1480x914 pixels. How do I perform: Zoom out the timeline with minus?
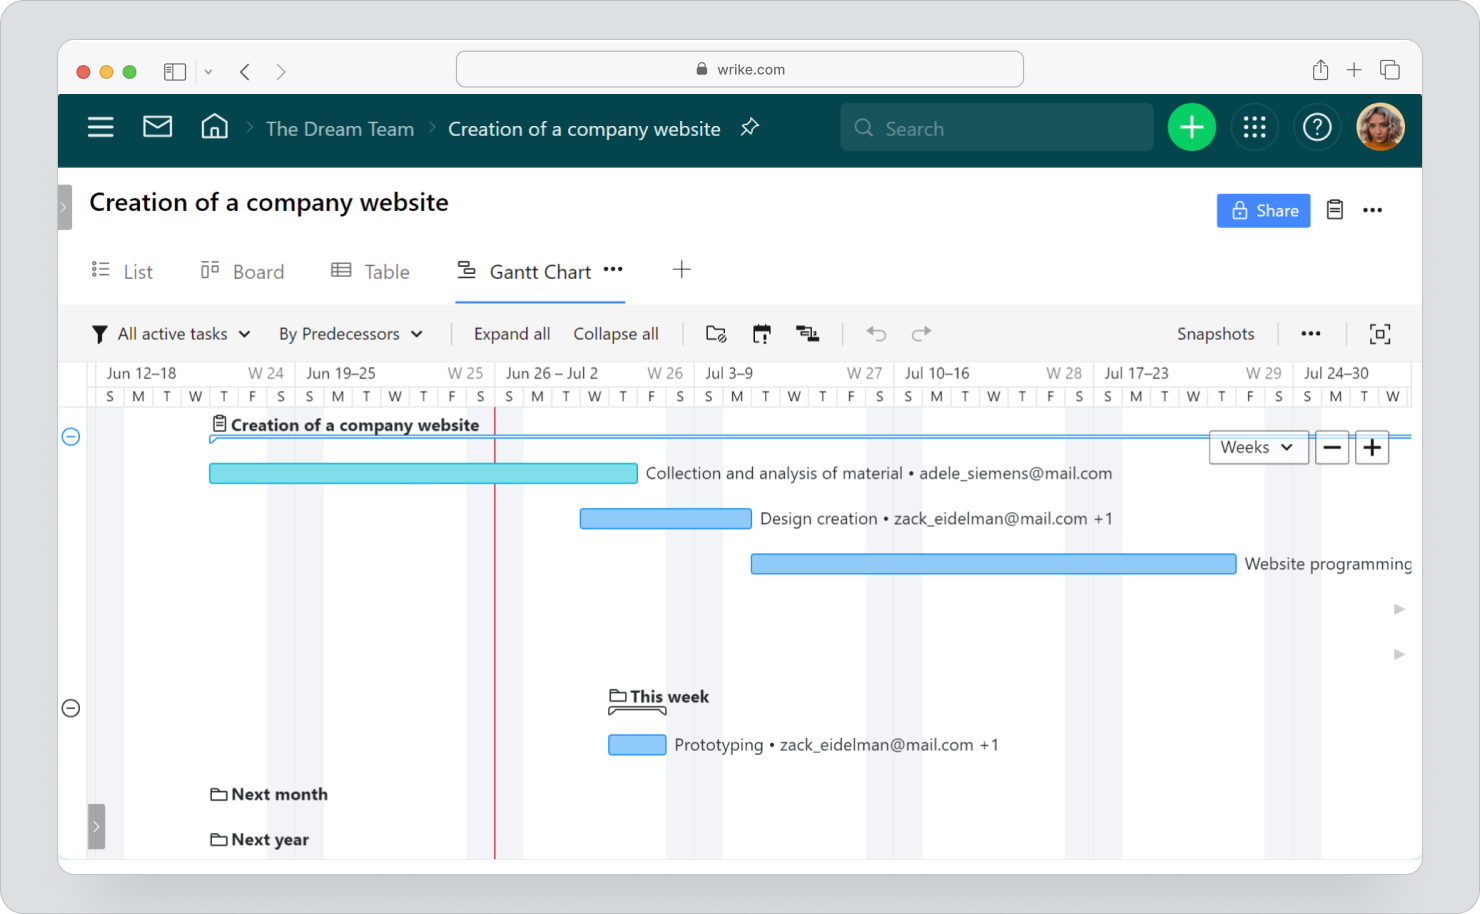[1332, 448]
